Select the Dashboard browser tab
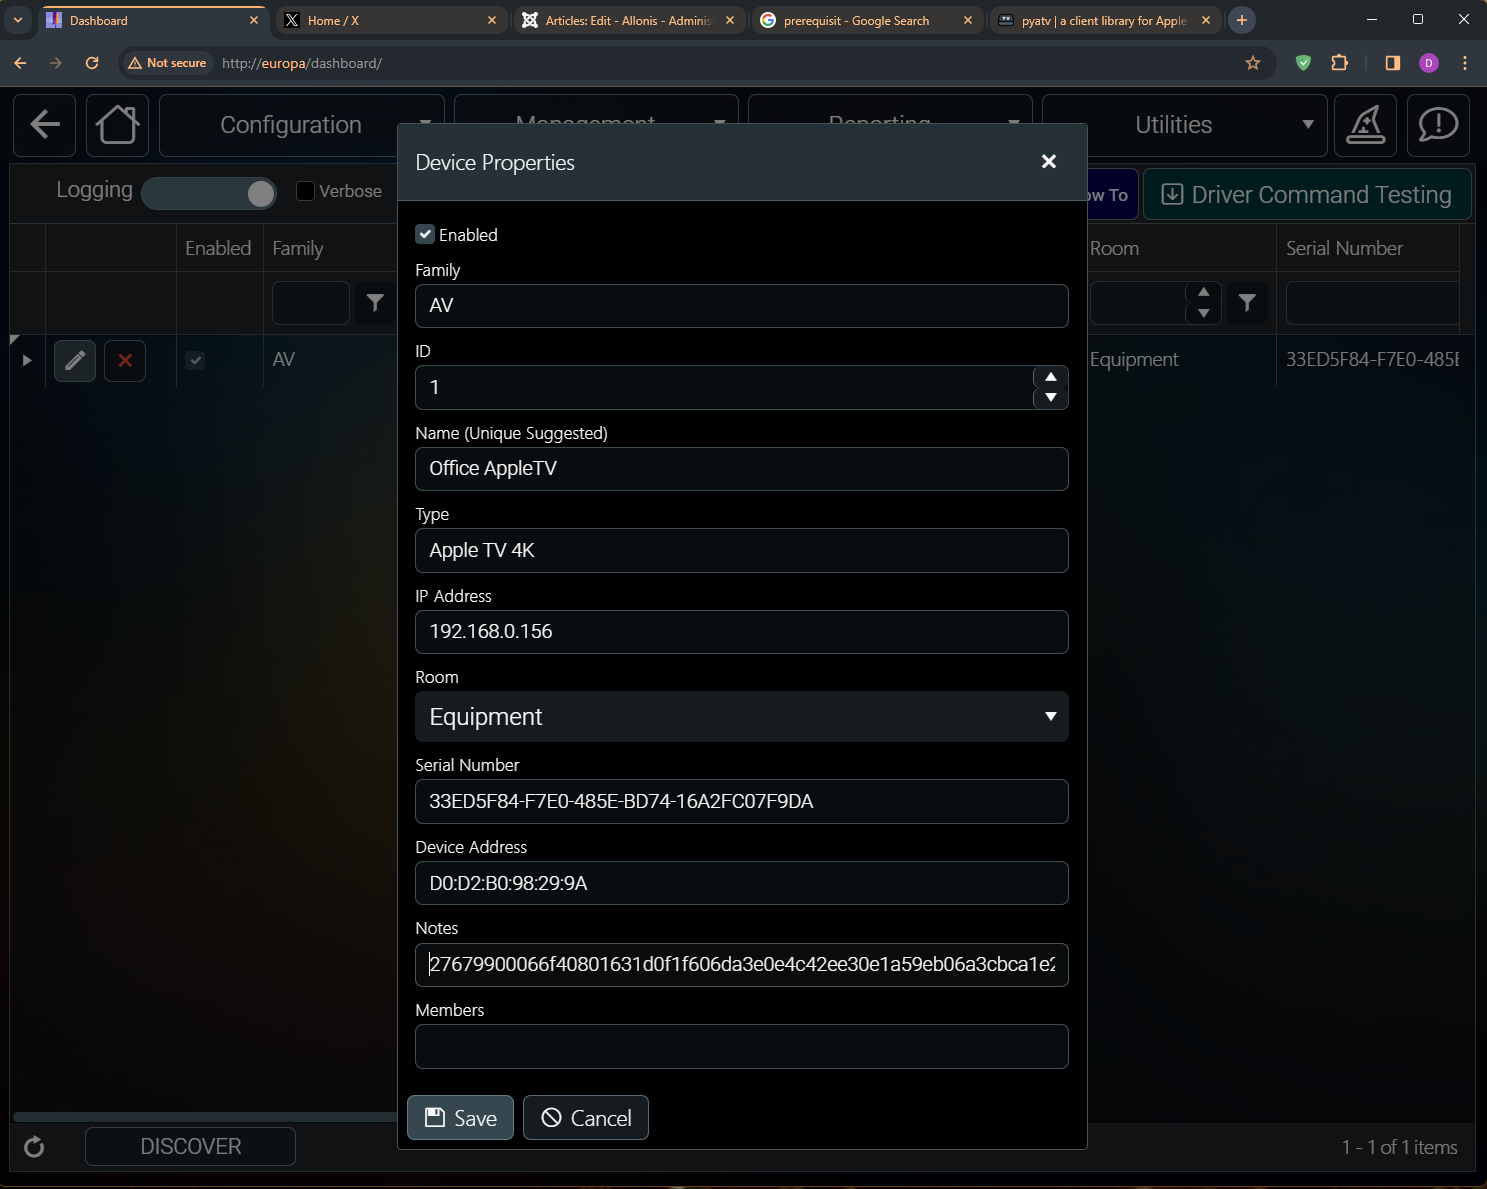Viewport: 1487px width, 1189px height. 150,20
